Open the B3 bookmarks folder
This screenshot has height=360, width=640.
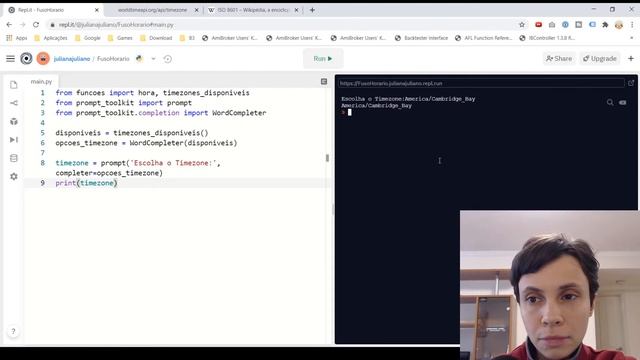[187, 38]
